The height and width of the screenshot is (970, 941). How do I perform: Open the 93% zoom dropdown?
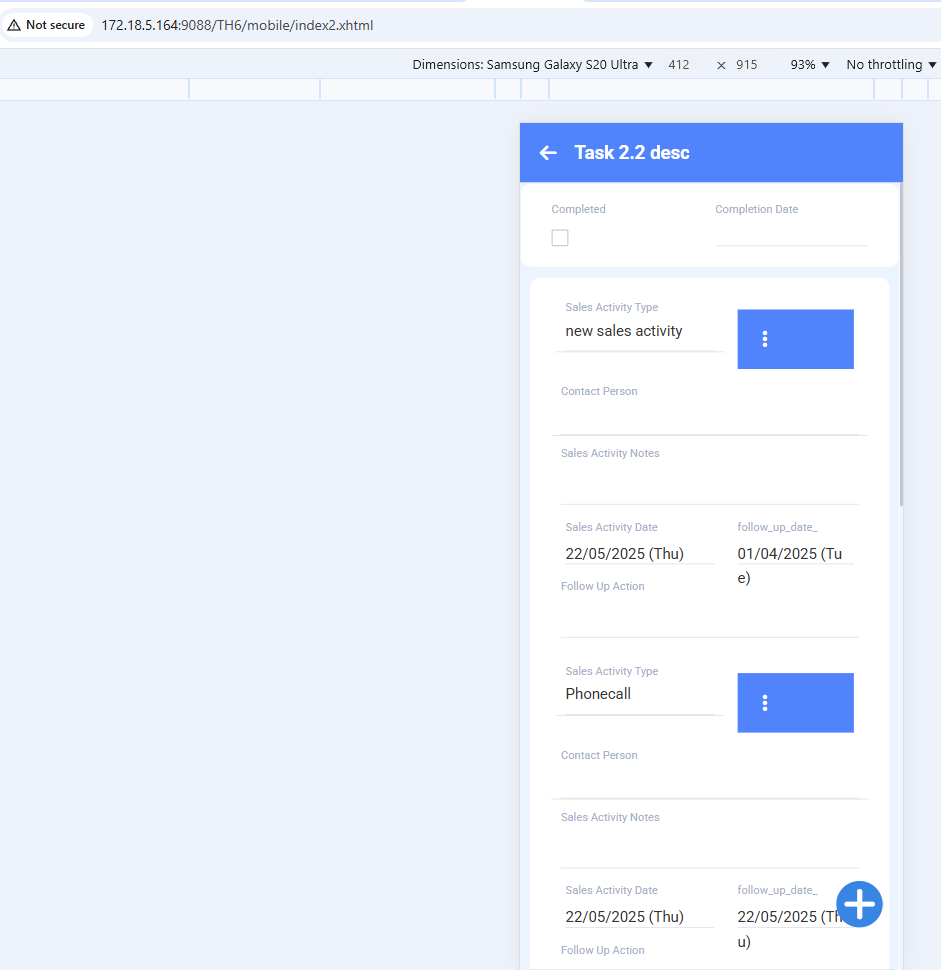point(810,65)
